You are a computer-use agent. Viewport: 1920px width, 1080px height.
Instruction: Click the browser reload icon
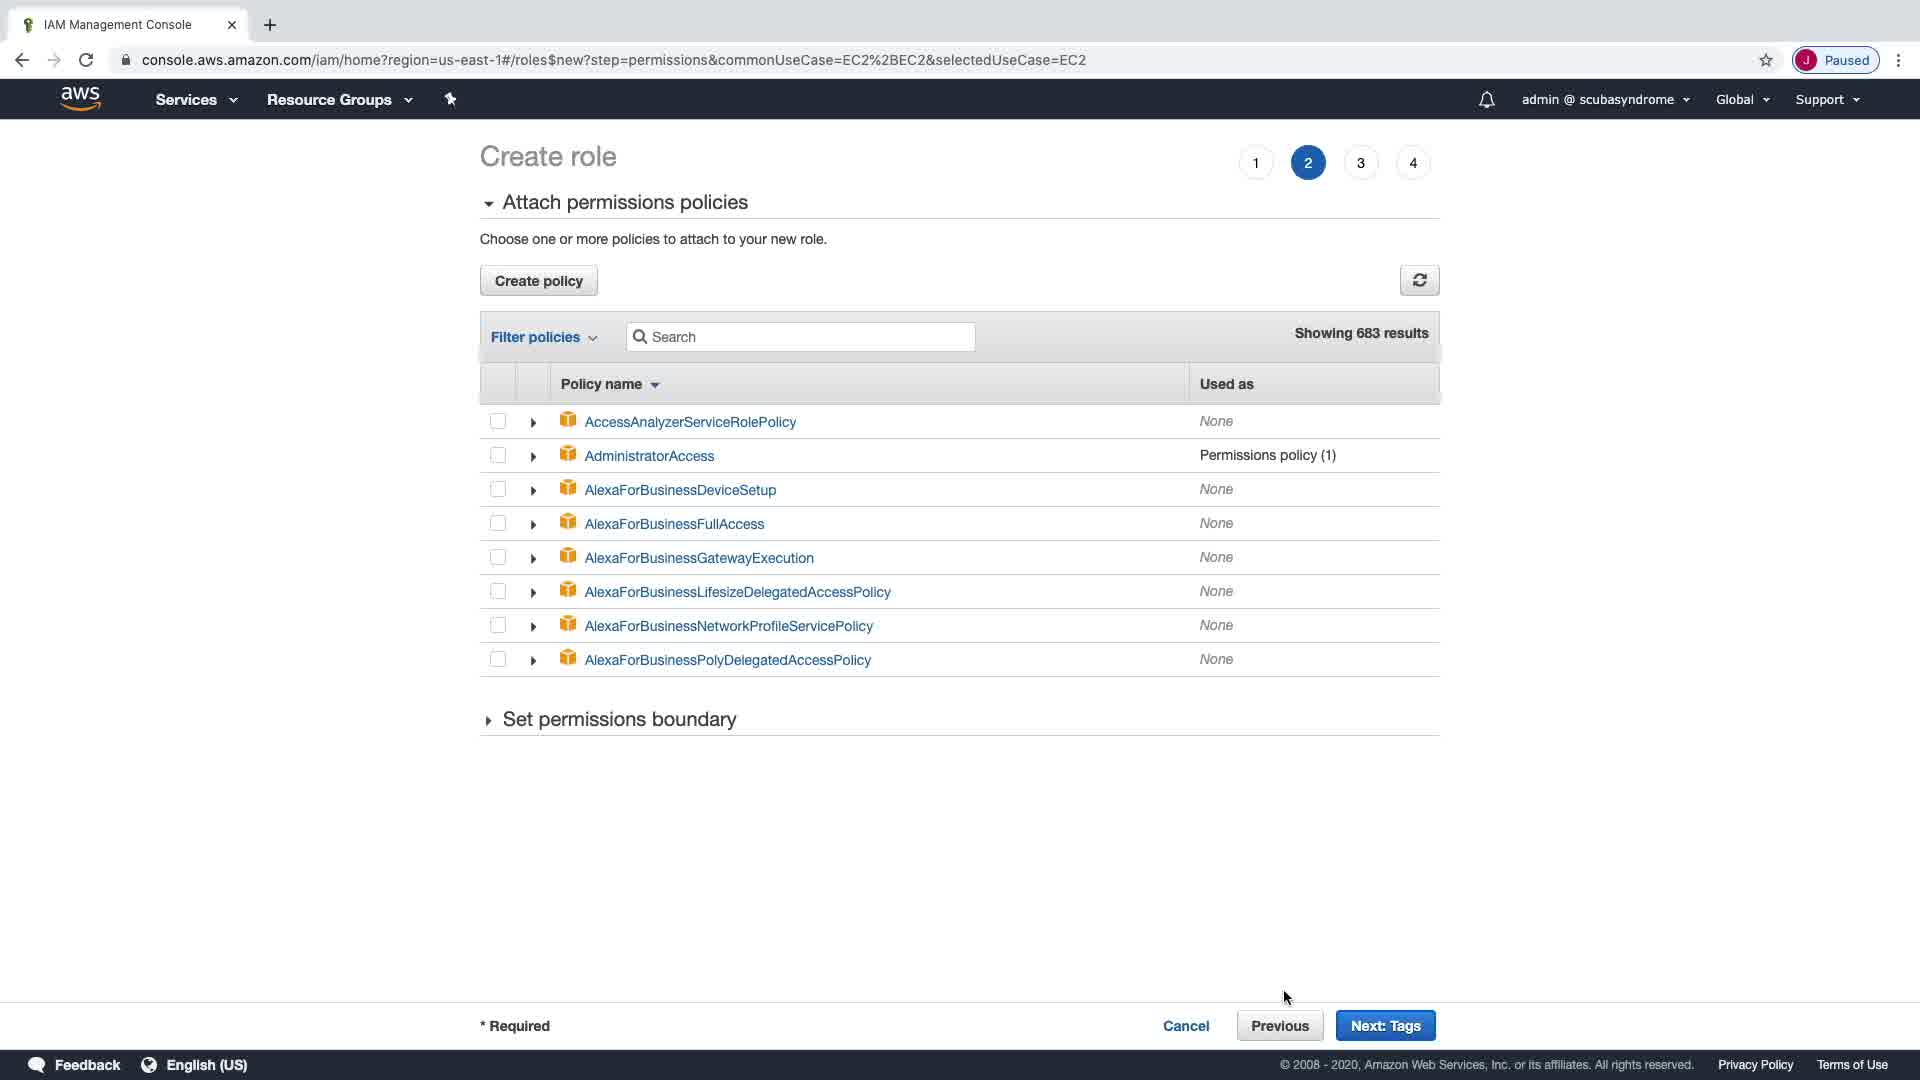point(86,60)
